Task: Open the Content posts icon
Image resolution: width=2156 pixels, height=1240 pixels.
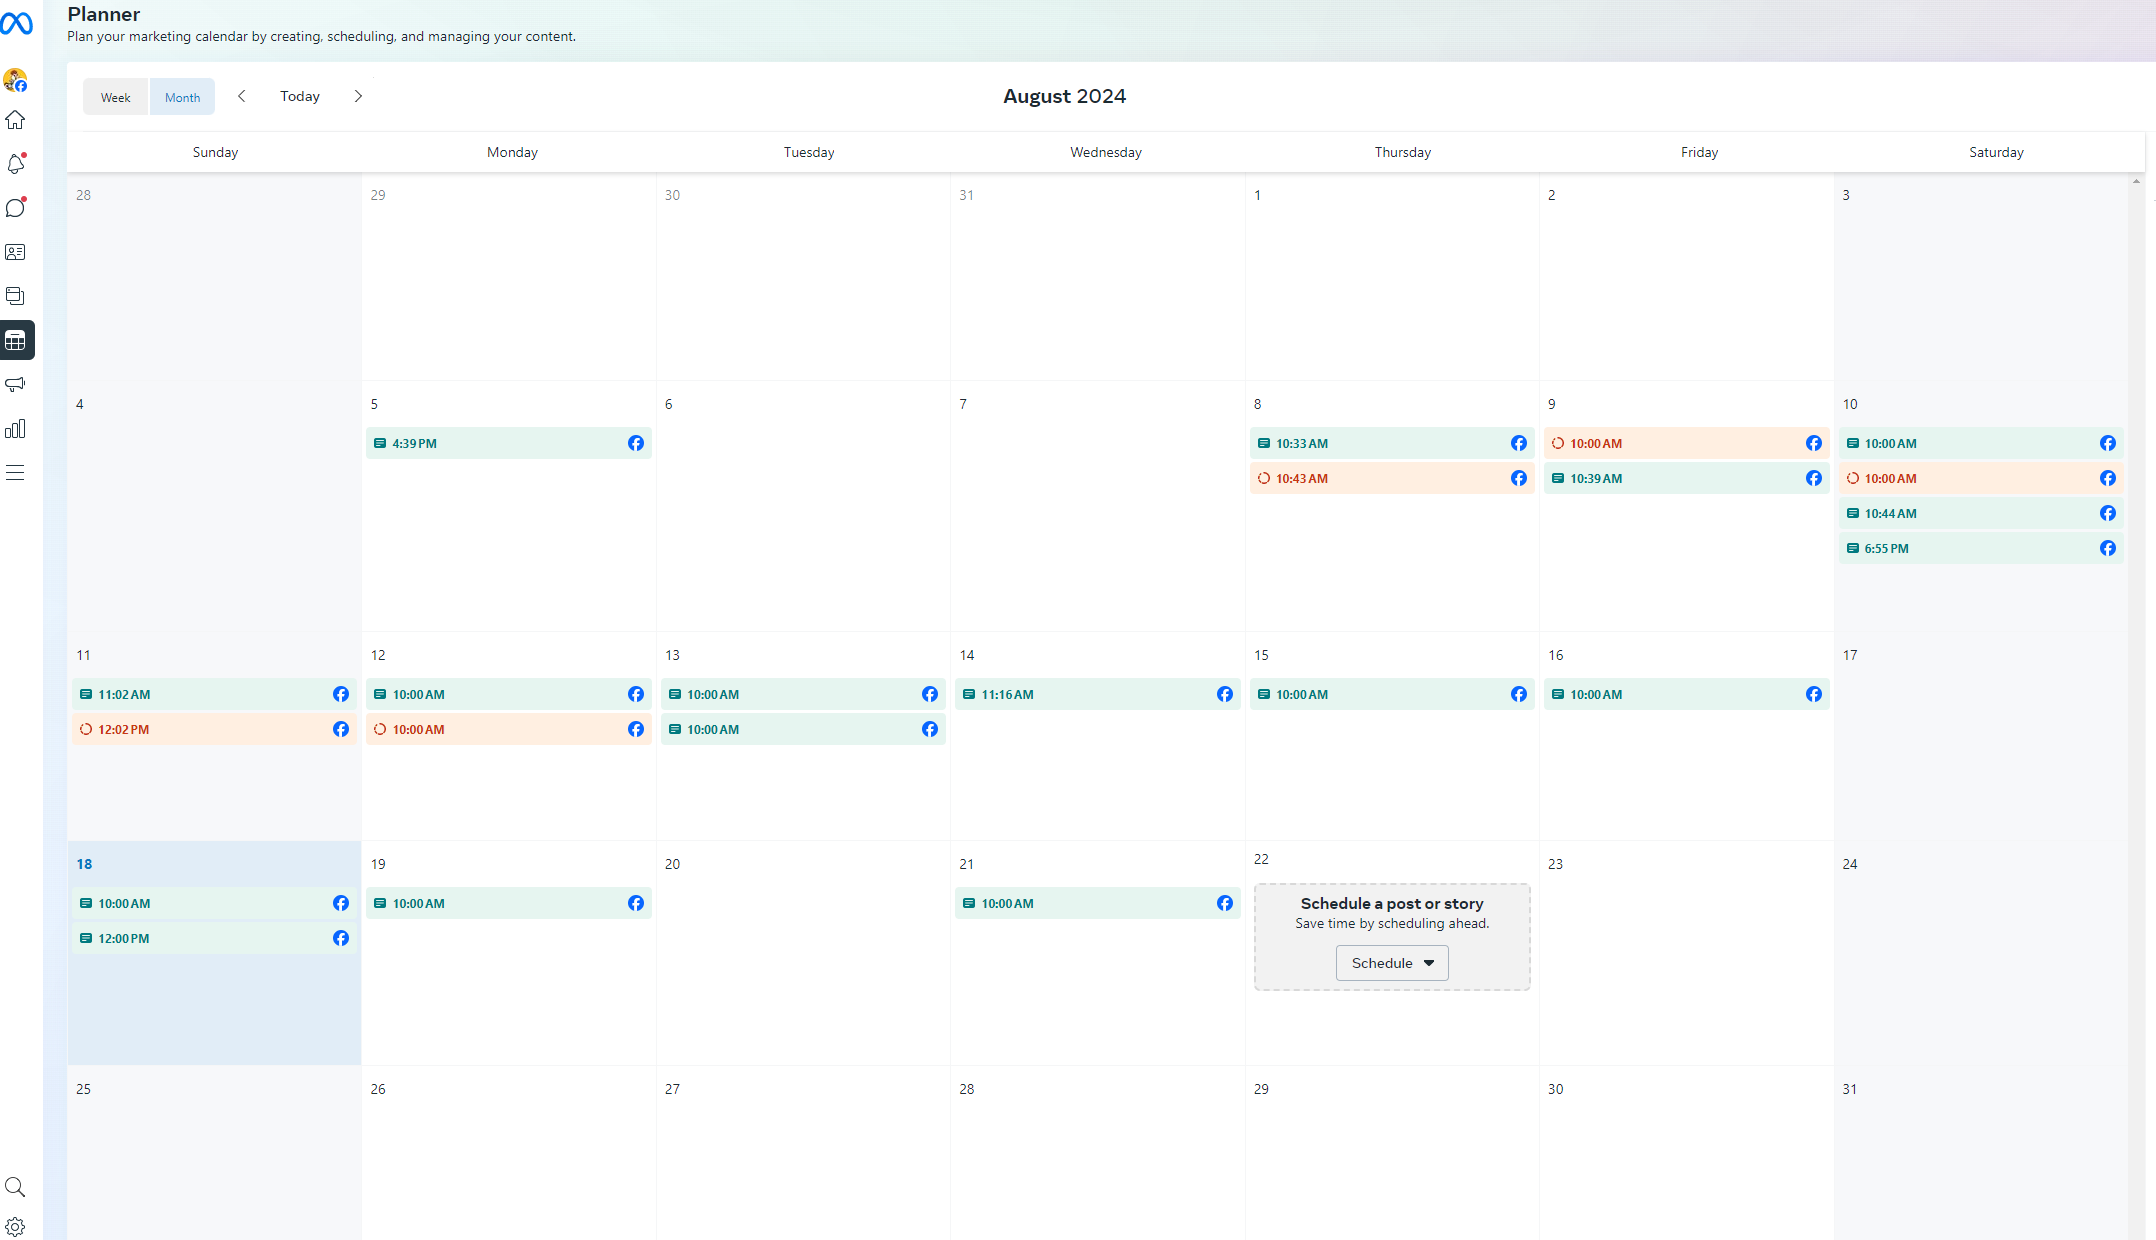Action: (x=15, y=296)
